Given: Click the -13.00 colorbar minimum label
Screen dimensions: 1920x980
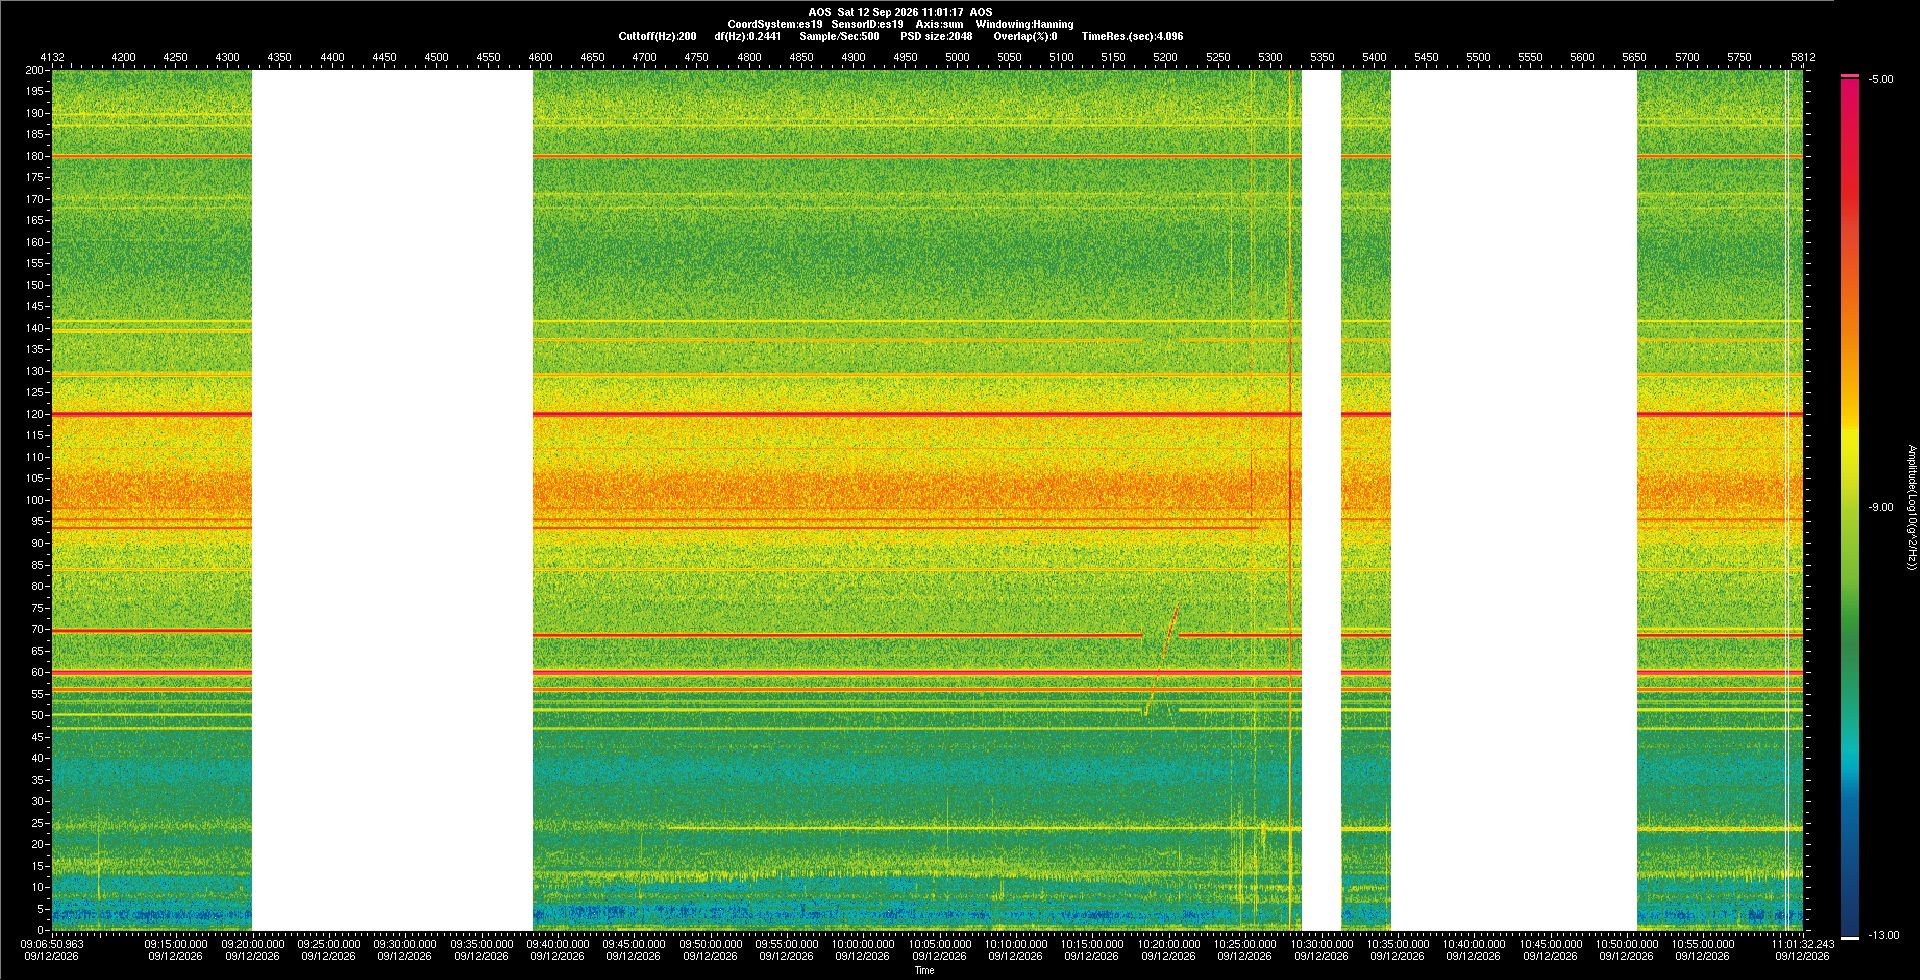Looking at the screenshot, I should 1884,935.
